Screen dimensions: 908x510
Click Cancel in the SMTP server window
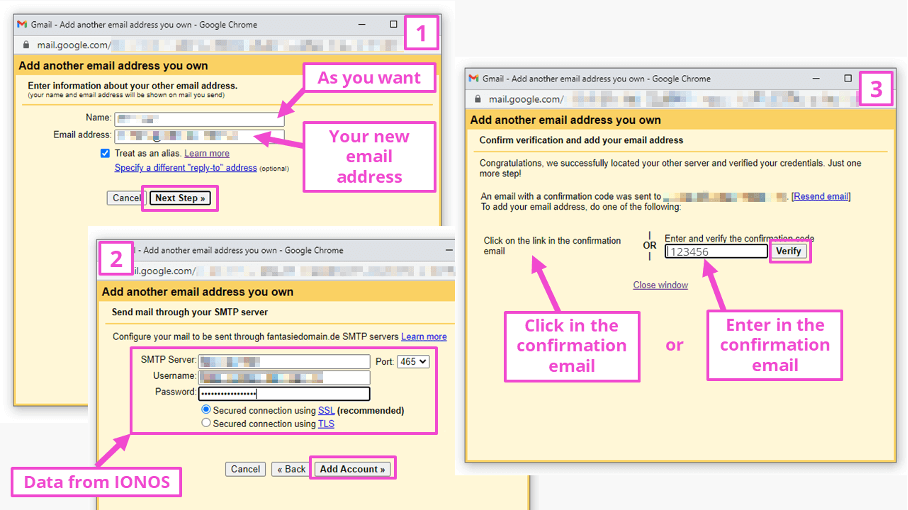tap(245, 469)
